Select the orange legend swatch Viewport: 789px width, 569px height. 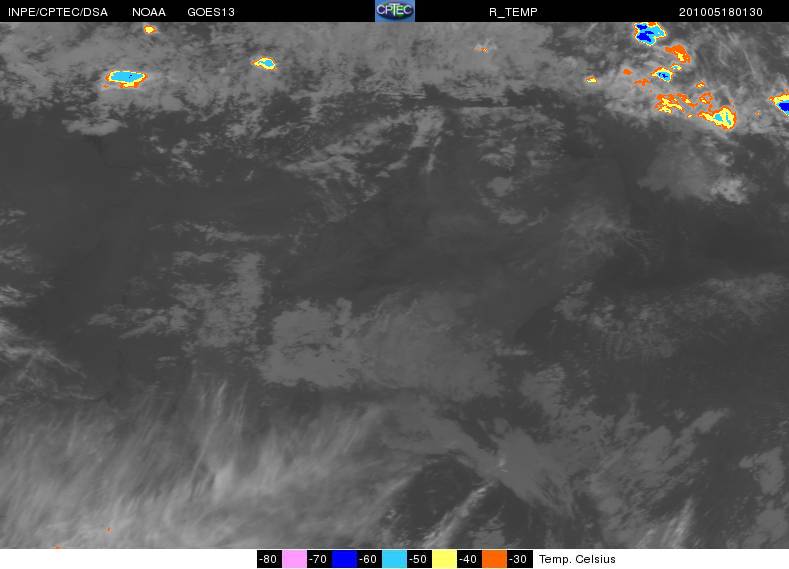pyautogui.click(x=495, y=559)
